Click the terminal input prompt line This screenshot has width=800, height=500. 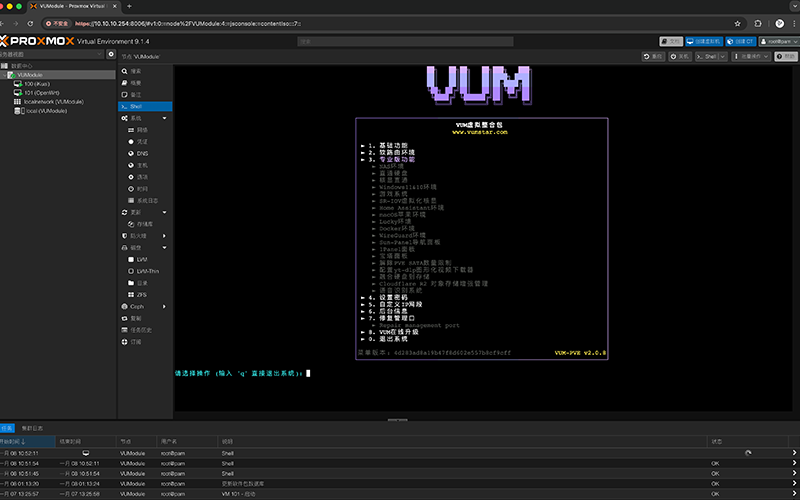[242, 373]
